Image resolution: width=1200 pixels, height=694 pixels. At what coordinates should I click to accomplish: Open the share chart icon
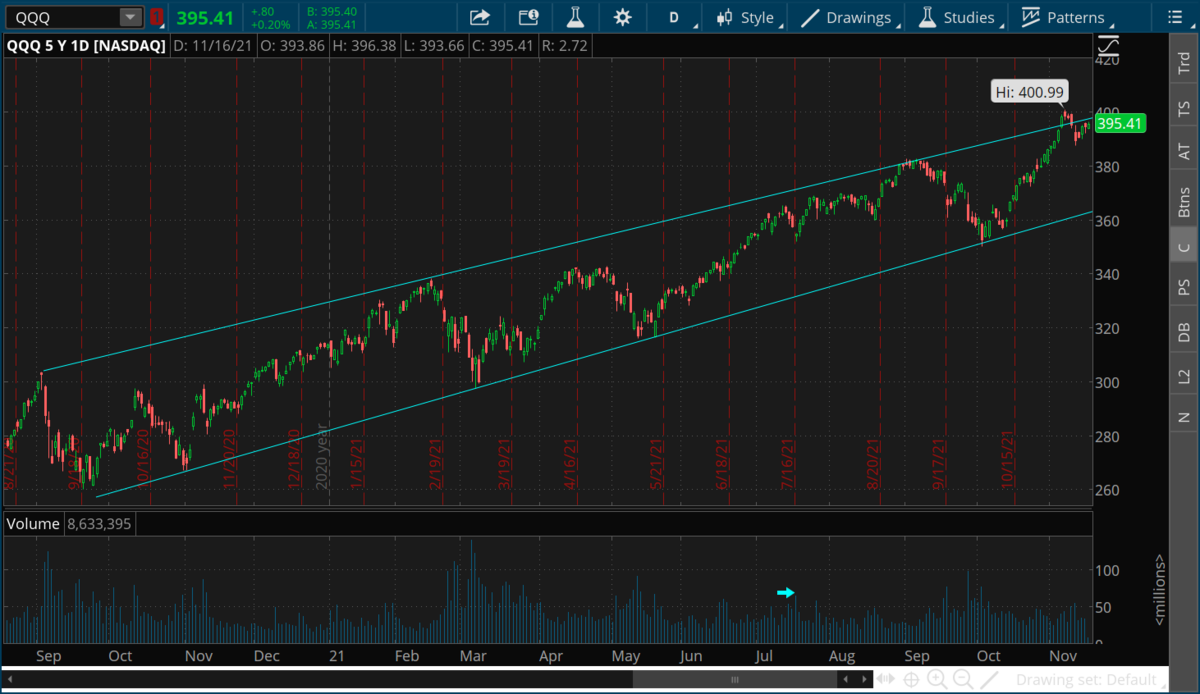[x=480, y=17]
